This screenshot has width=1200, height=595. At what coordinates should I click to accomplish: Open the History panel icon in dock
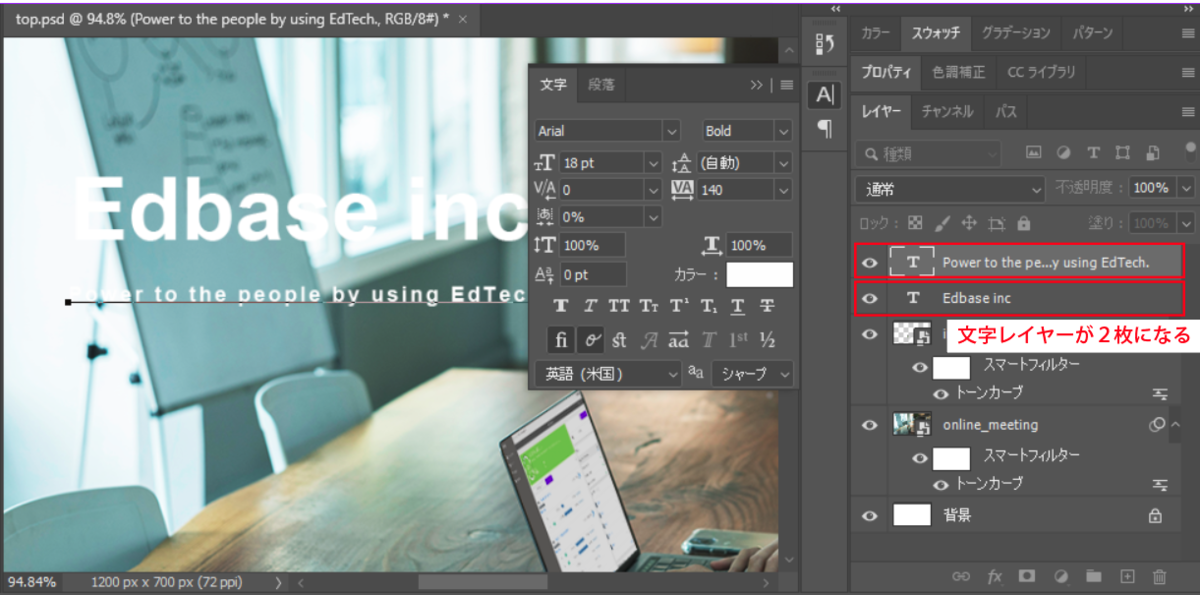(824, 43)
